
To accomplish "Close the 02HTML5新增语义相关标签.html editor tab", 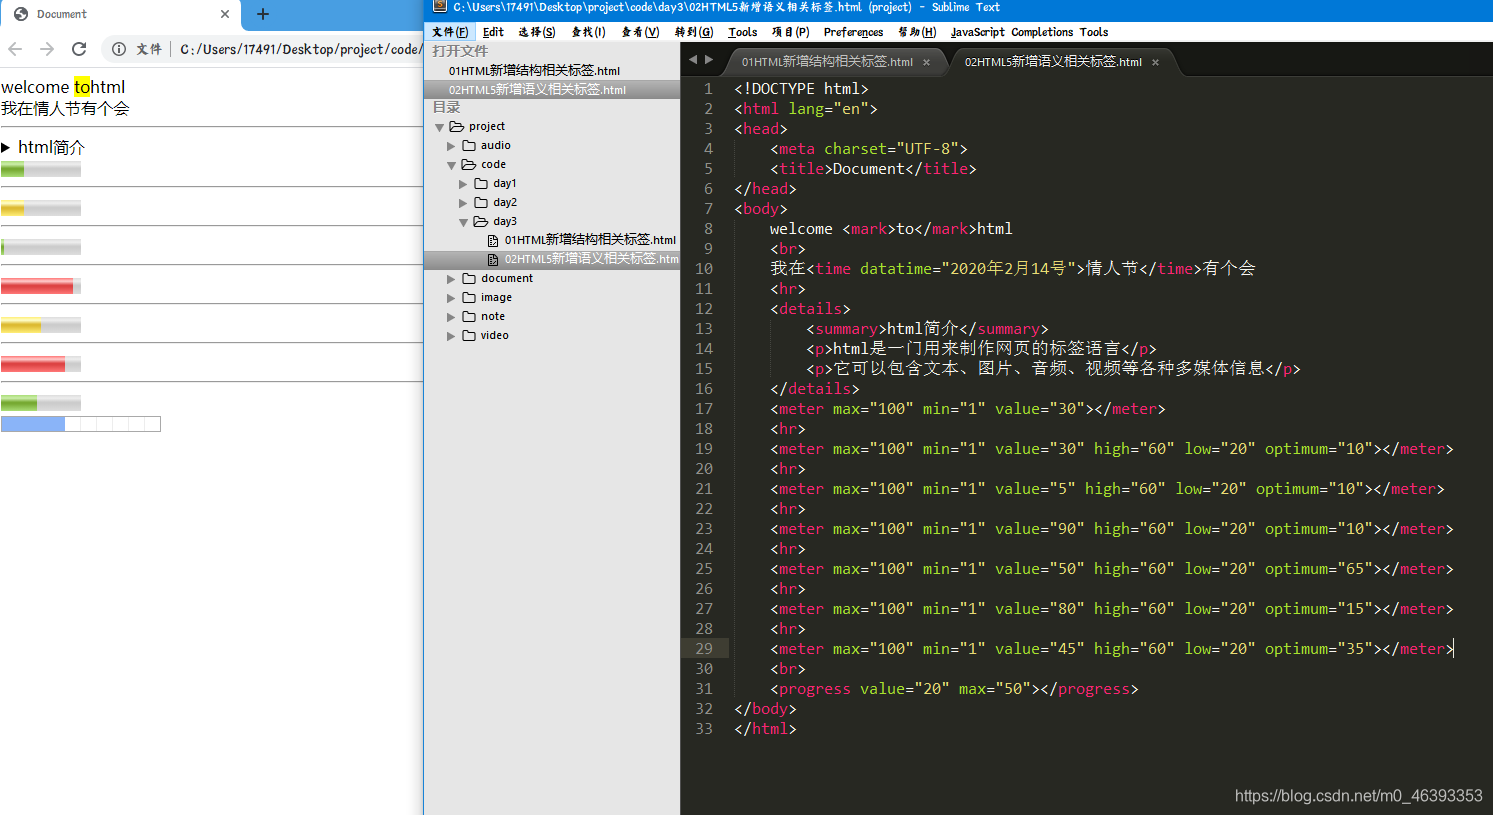I will 1156,62.
